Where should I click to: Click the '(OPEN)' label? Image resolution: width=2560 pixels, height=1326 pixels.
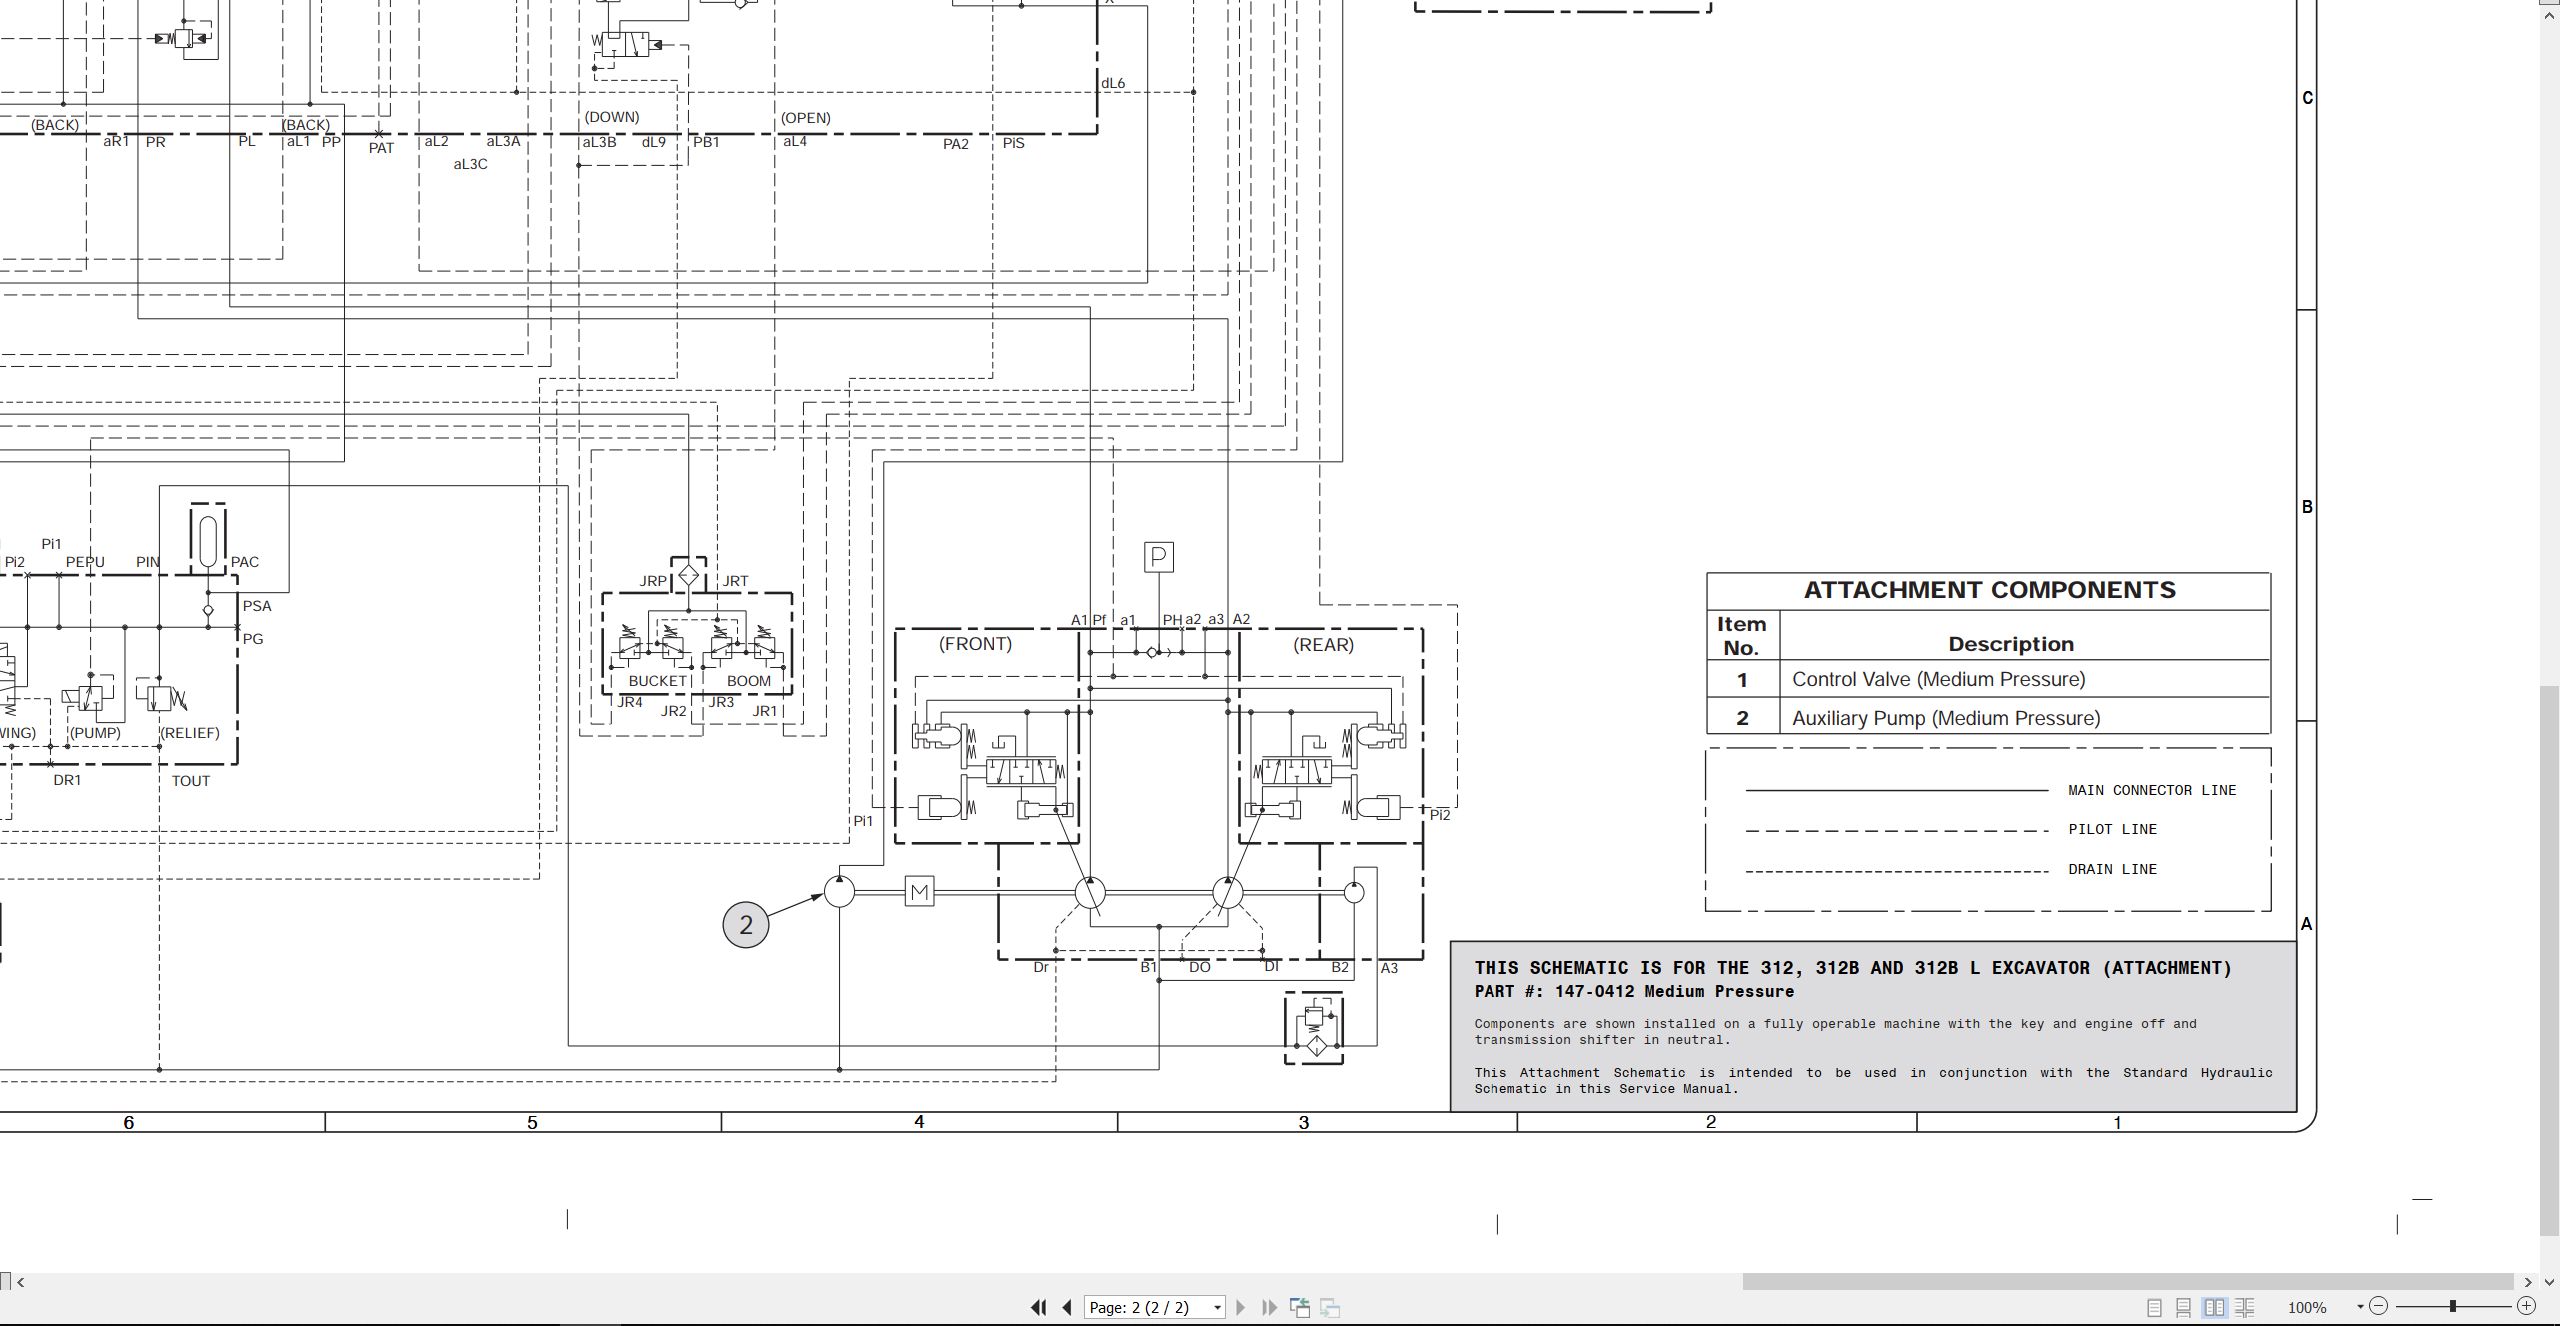point(805,118)
